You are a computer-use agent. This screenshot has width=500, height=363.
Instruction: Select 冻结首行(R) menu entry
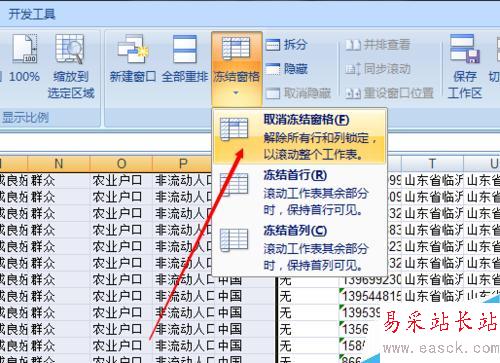(299, 192)
